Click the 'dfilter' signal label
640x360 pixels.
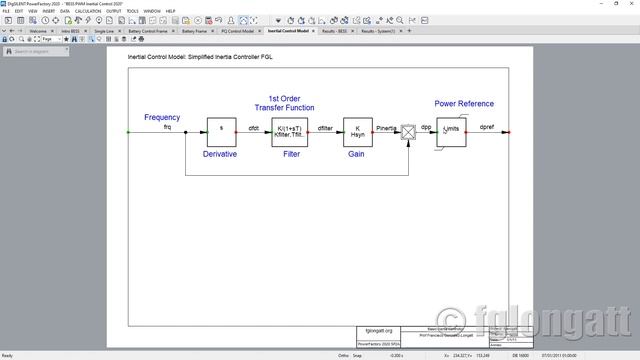[325, 128]
